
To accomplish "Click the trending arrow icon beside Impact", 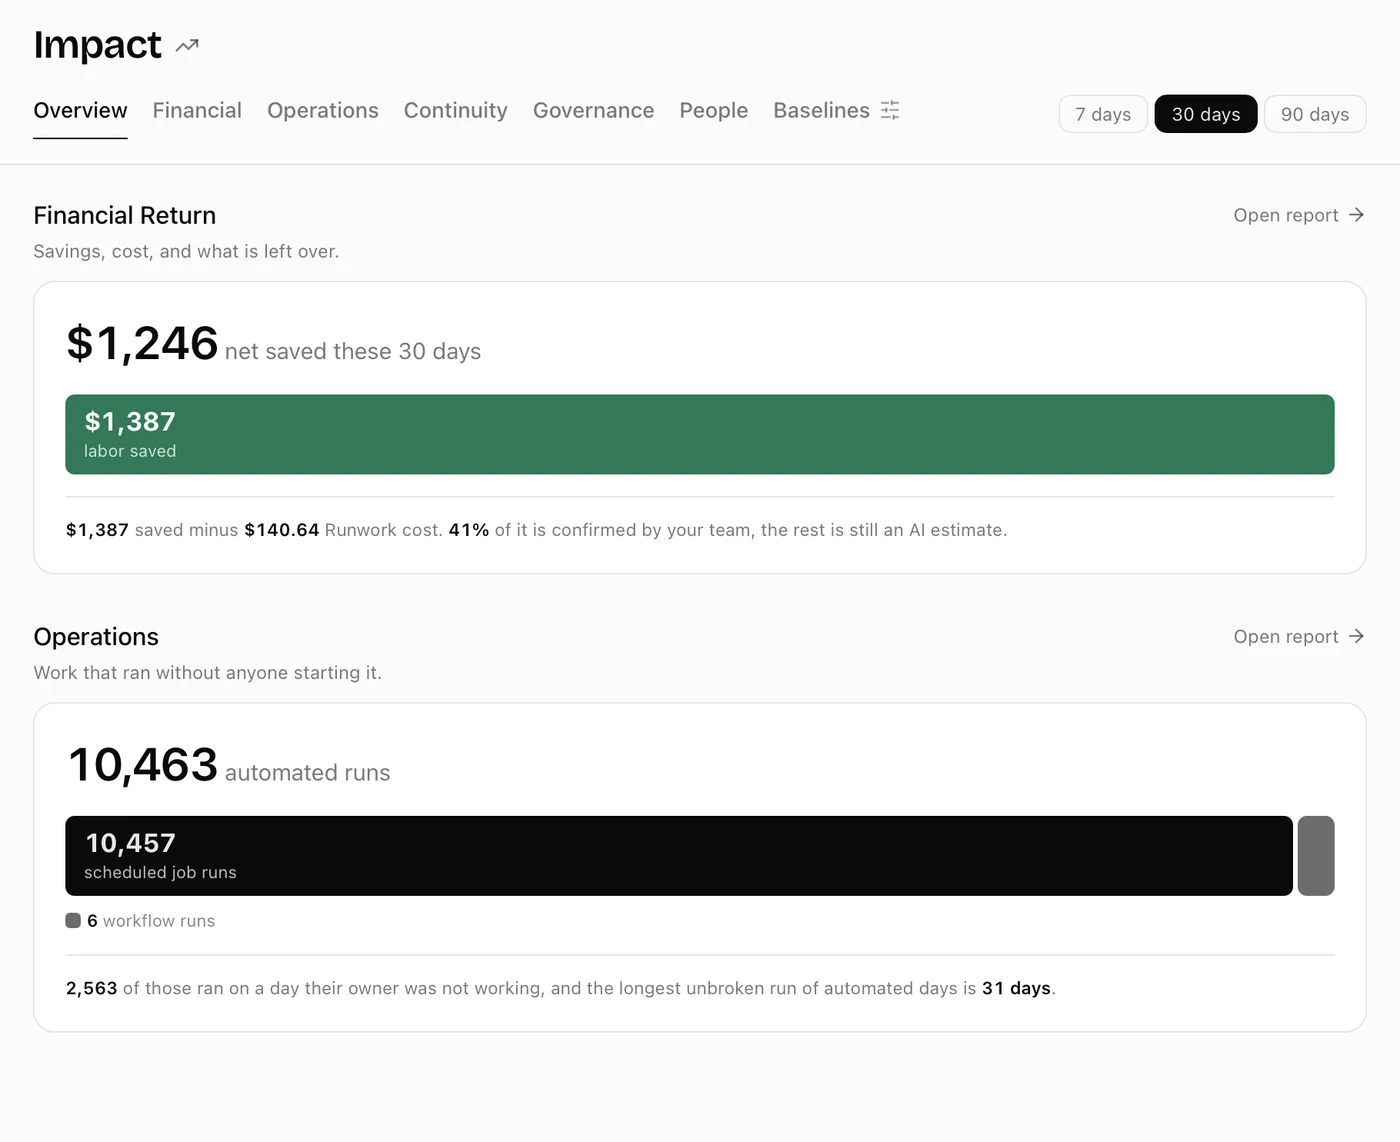I will click(187, 45).
